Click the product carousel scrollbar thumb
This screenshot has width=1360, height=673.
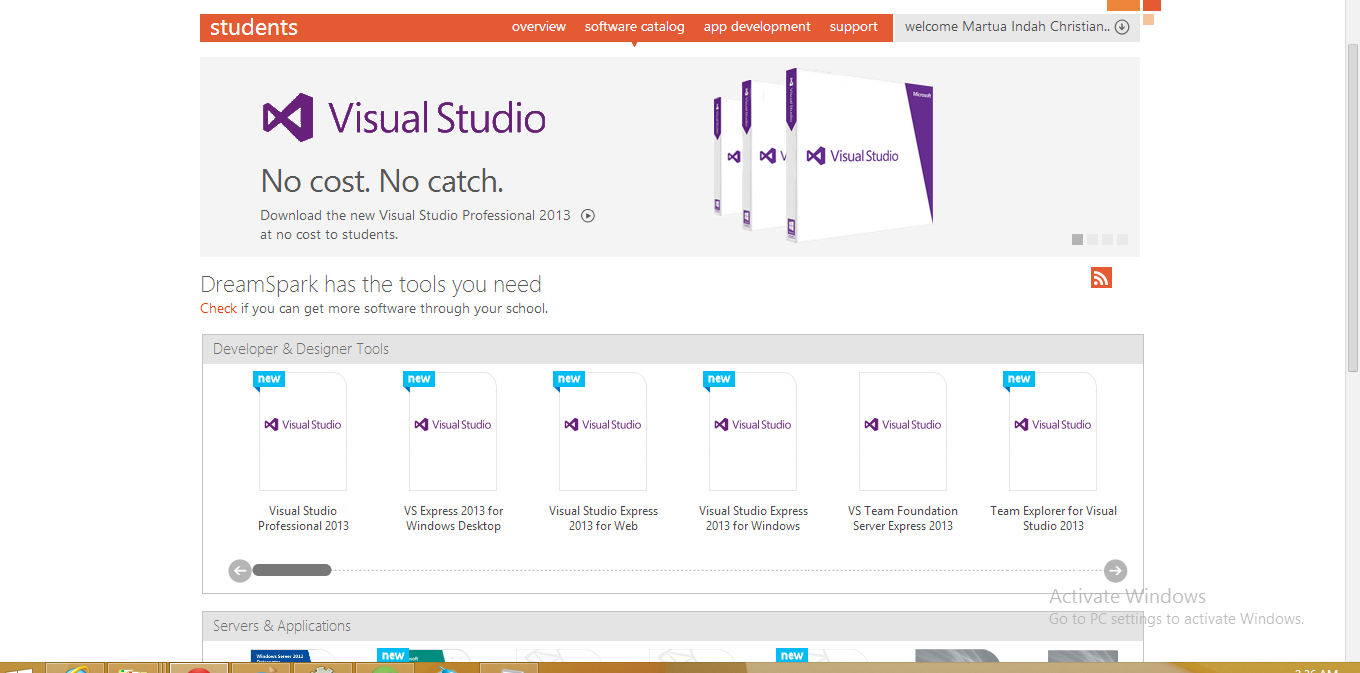292,570
